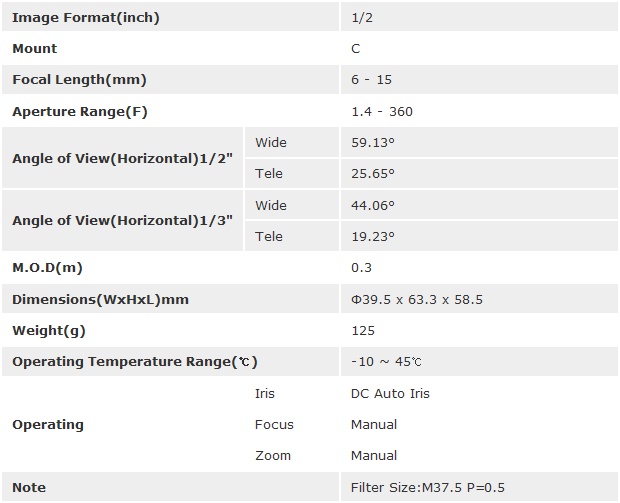Select the Aperture Range(F) label
This screenshot has height=503, width=620.
coord(80,111)
